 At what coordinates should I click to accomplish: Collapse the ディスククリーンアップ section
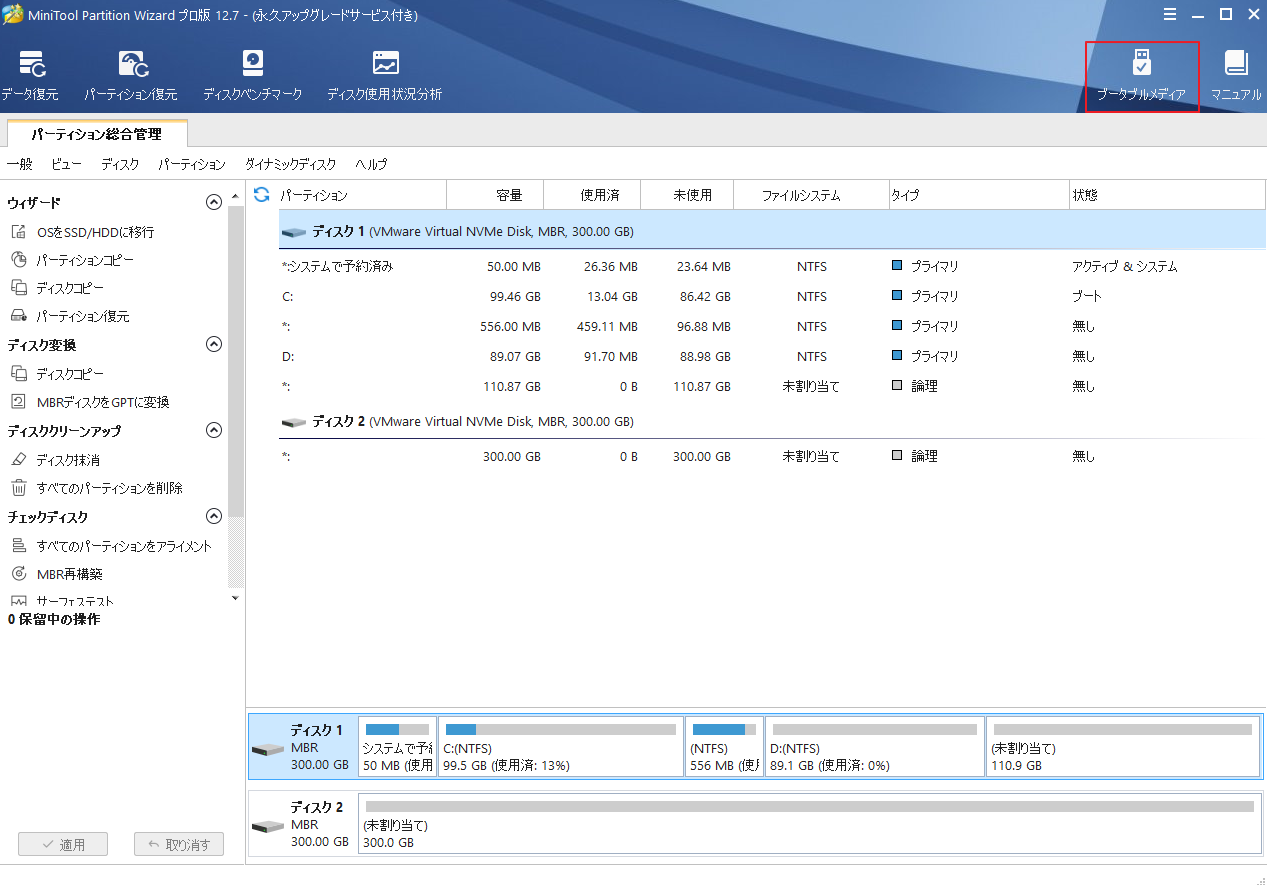[213, 430]
